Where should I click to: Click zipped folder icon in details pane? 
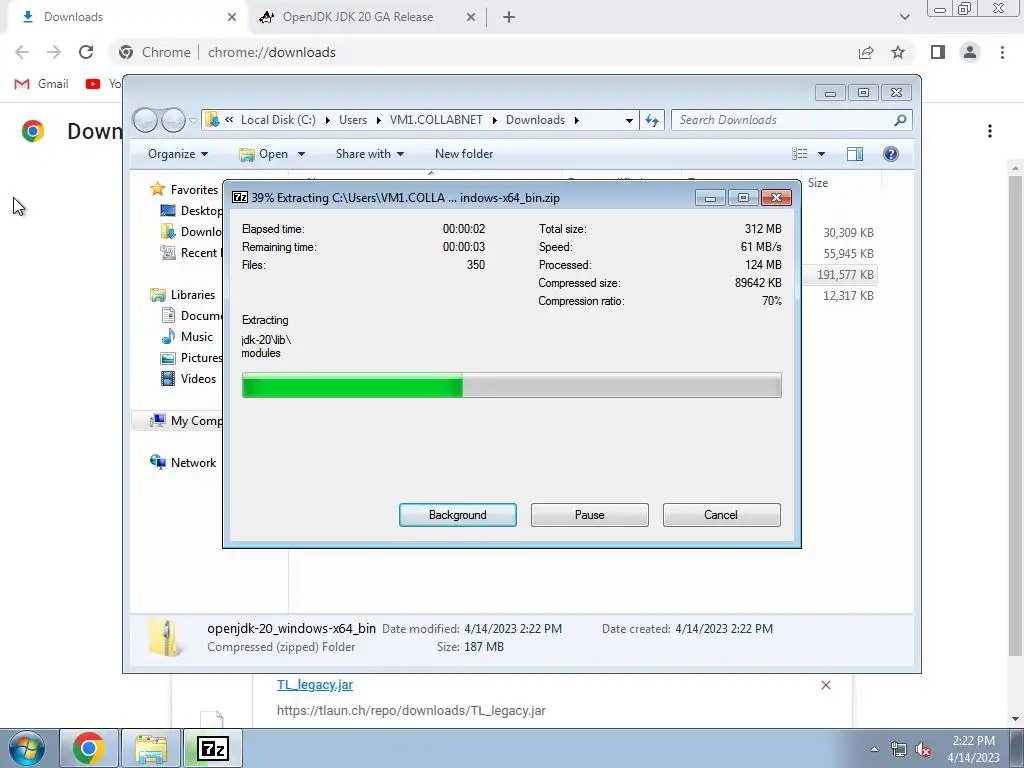point(166,637)
